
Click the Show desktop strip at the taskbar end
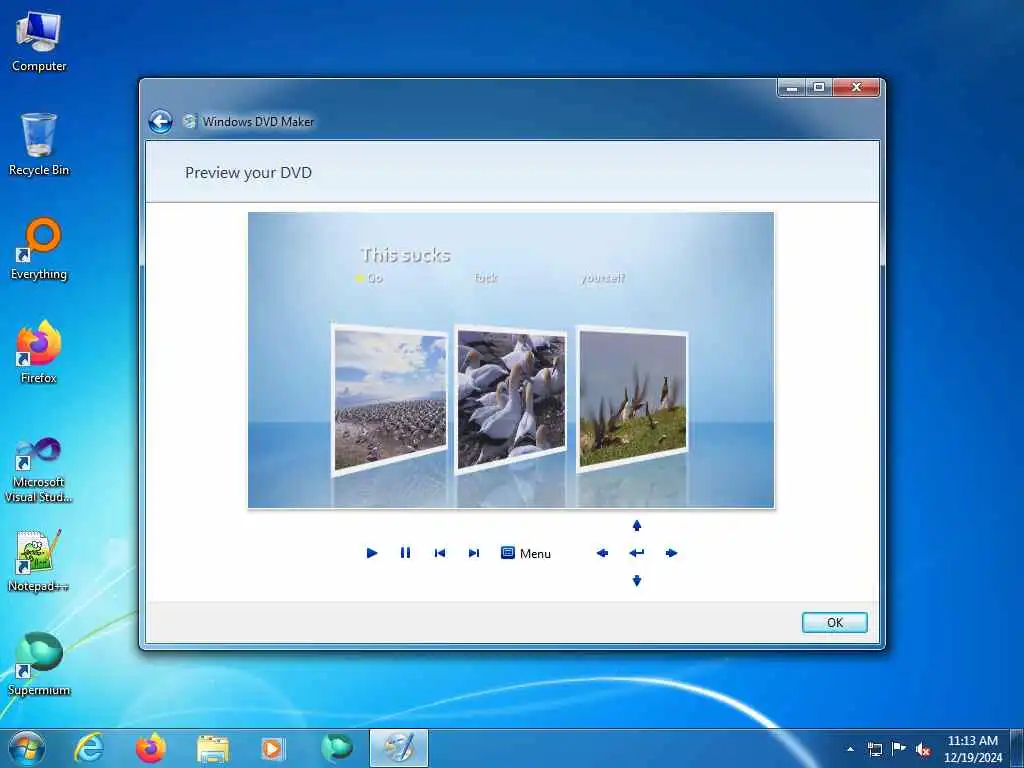[x=1017, y=748]
